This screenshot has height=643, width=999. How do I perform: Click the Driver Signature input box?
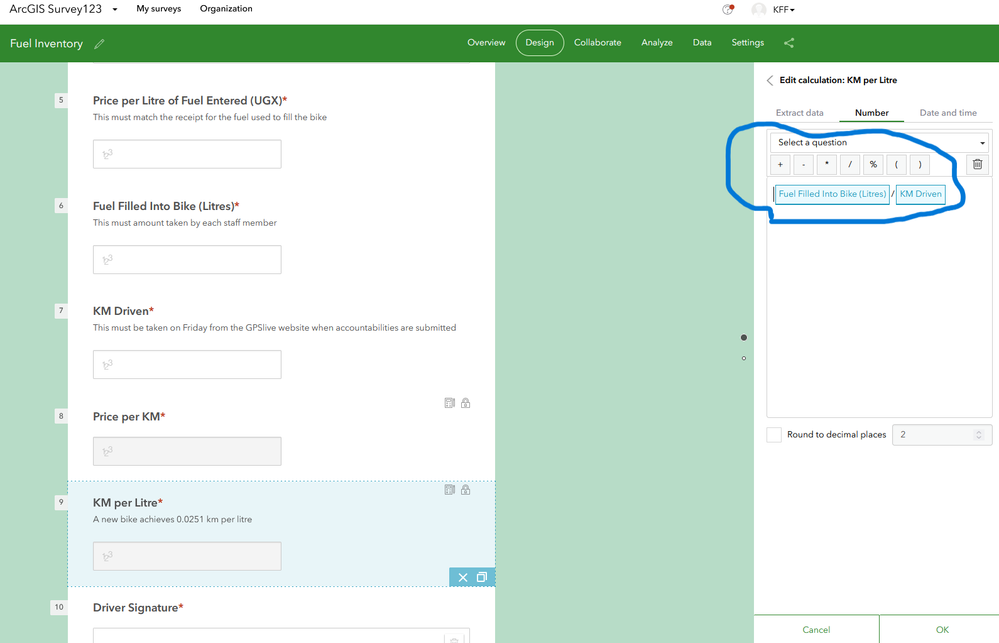pyautogui.click(x=281, y=635)
